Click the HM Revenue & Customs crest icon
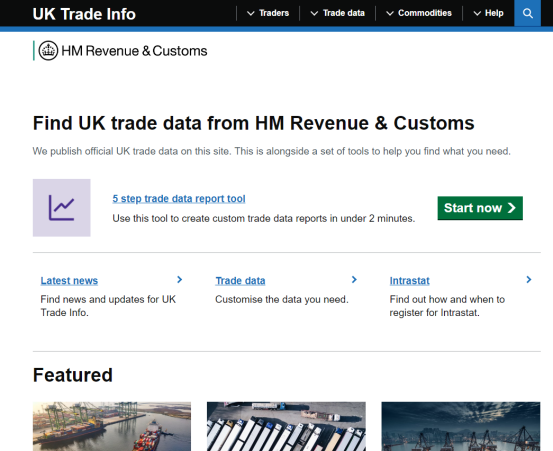Screen dimensions: 553x451 (x=48, y=50)
